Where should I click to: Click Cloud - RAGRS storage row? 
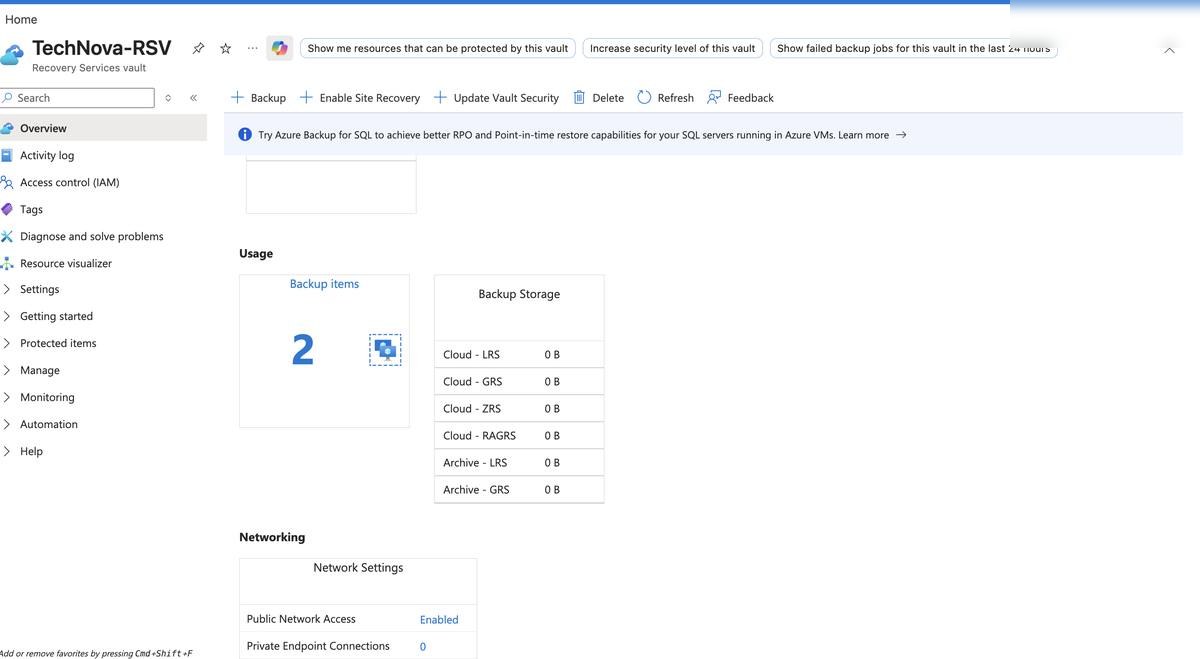click(519, 435)
